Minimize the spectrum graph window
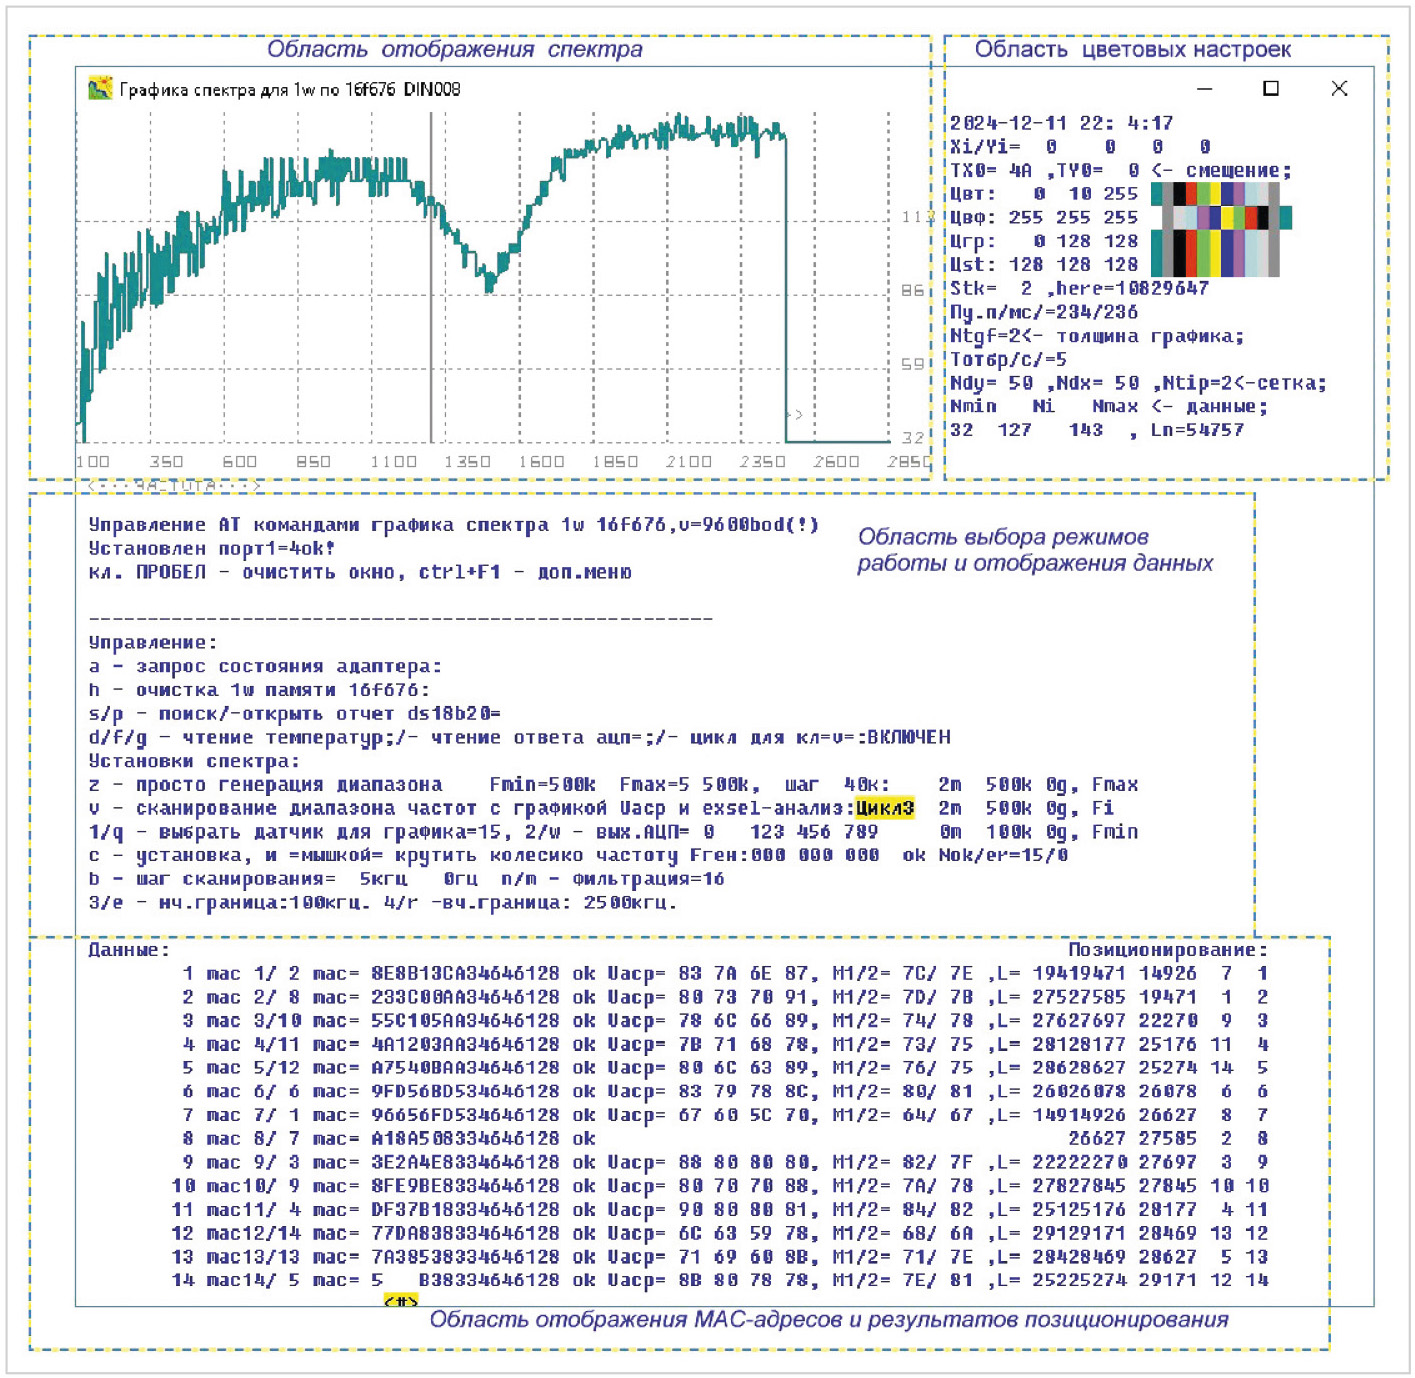The height and width of the screenshot is (1378, 1415). pos(1205,89)
